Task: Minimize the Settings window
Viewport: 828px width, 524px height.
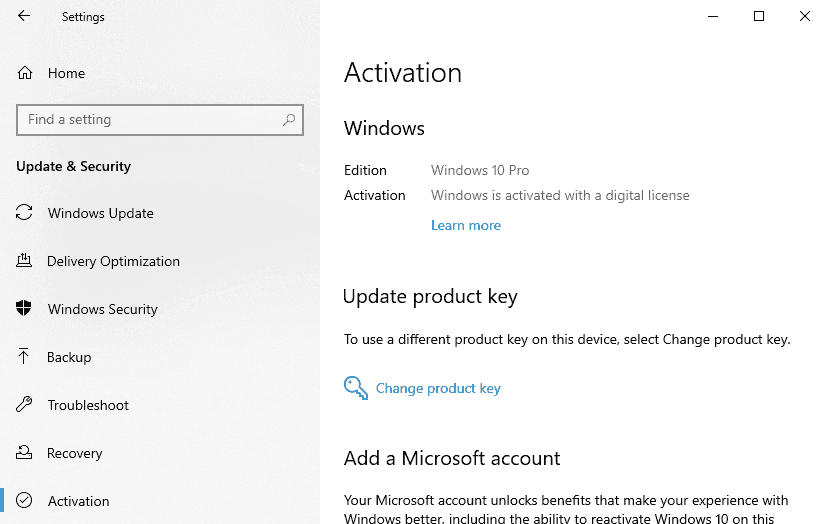Action: click(713, 16)
